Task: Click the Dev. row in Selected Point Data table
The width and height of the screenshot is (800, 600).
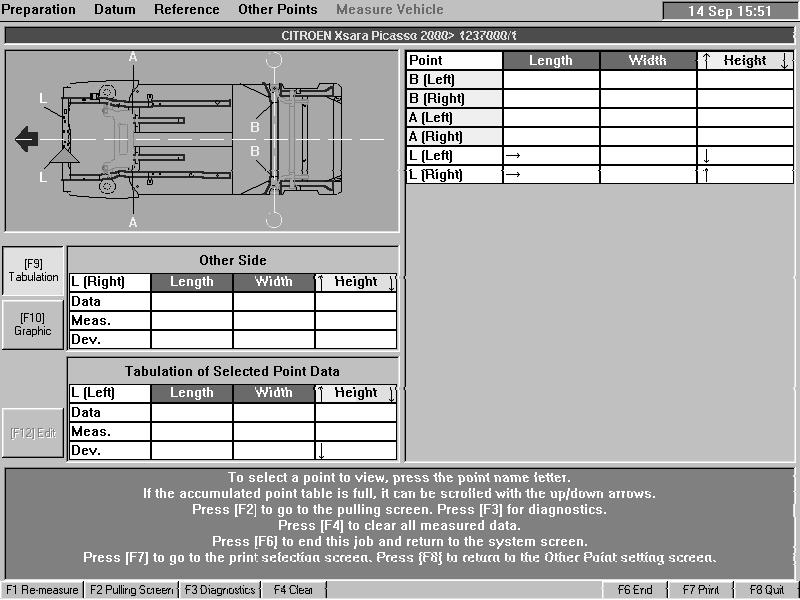Action: 233,451
